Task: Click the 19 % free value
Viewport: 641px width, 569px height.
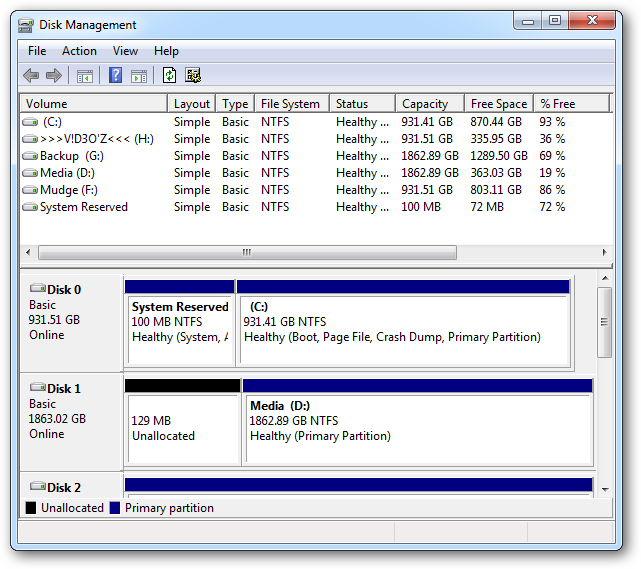Action: click(x=552, y=173)
